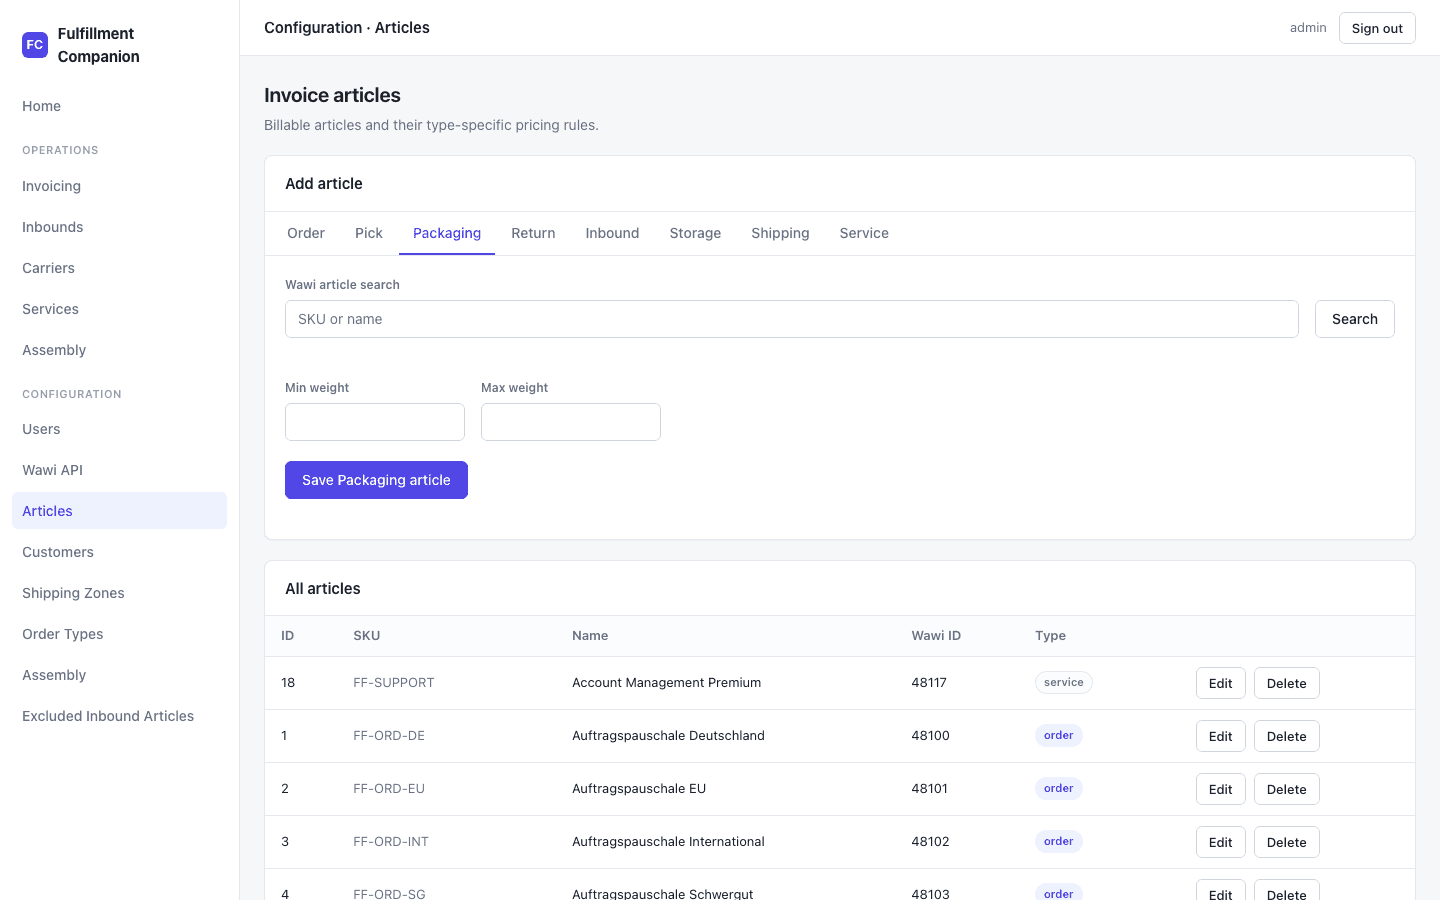Image resolution: width=1440 pixels, height=900 pixels.
Task: Click the Sign out button
Action: (x=1377, y=28)
